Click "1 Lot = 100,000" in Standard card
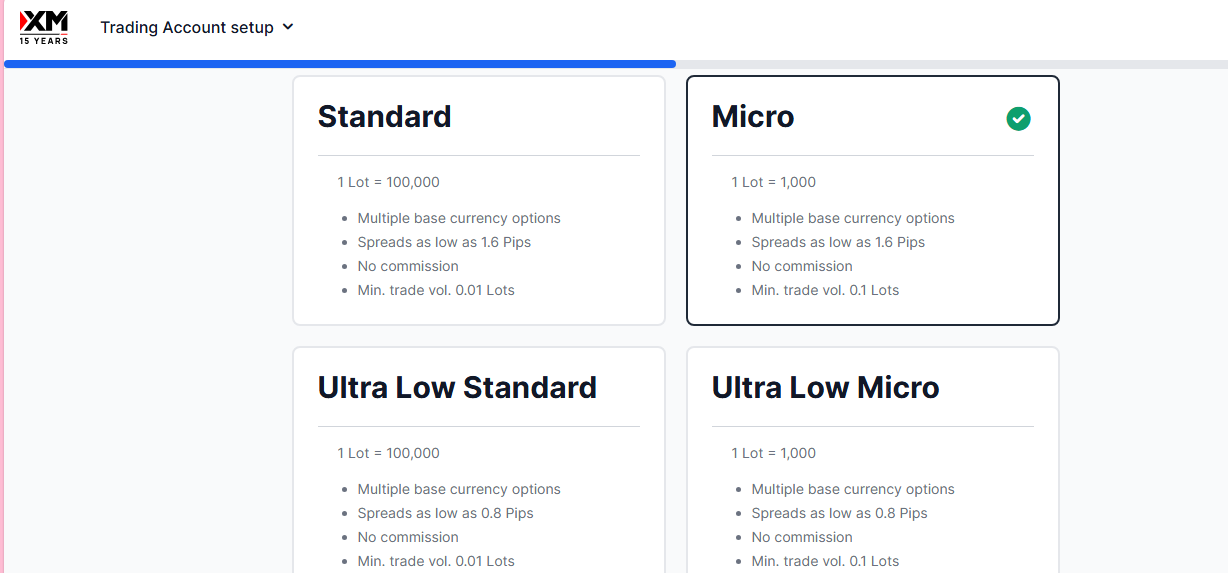Viewport: 1228px width, 573px height. pyautogui.click(x=388, y=182)
